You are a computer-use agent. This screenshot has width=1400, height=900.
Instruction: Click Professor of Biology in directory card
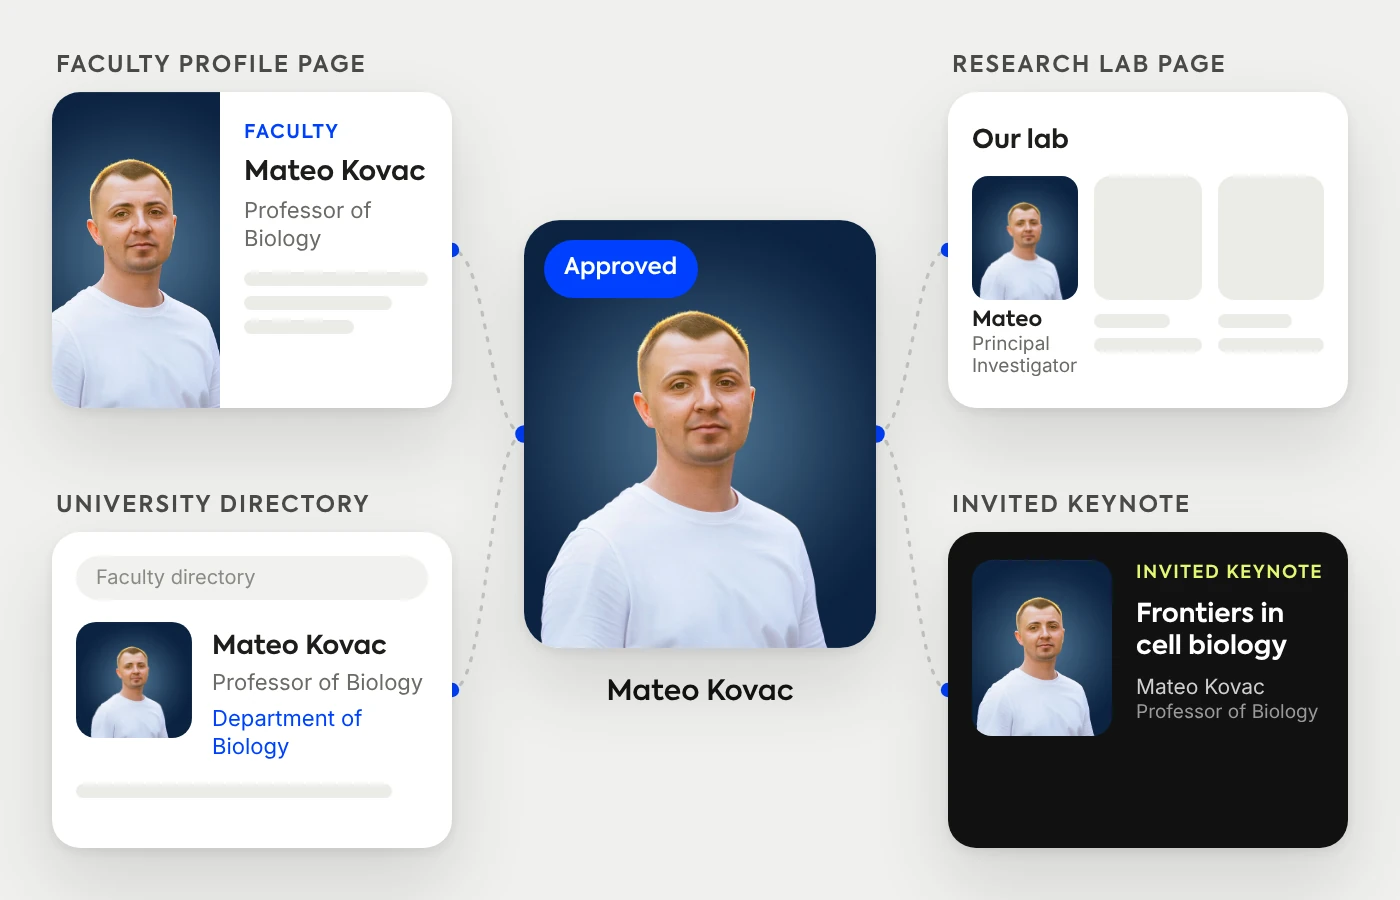tap(317, 682)
